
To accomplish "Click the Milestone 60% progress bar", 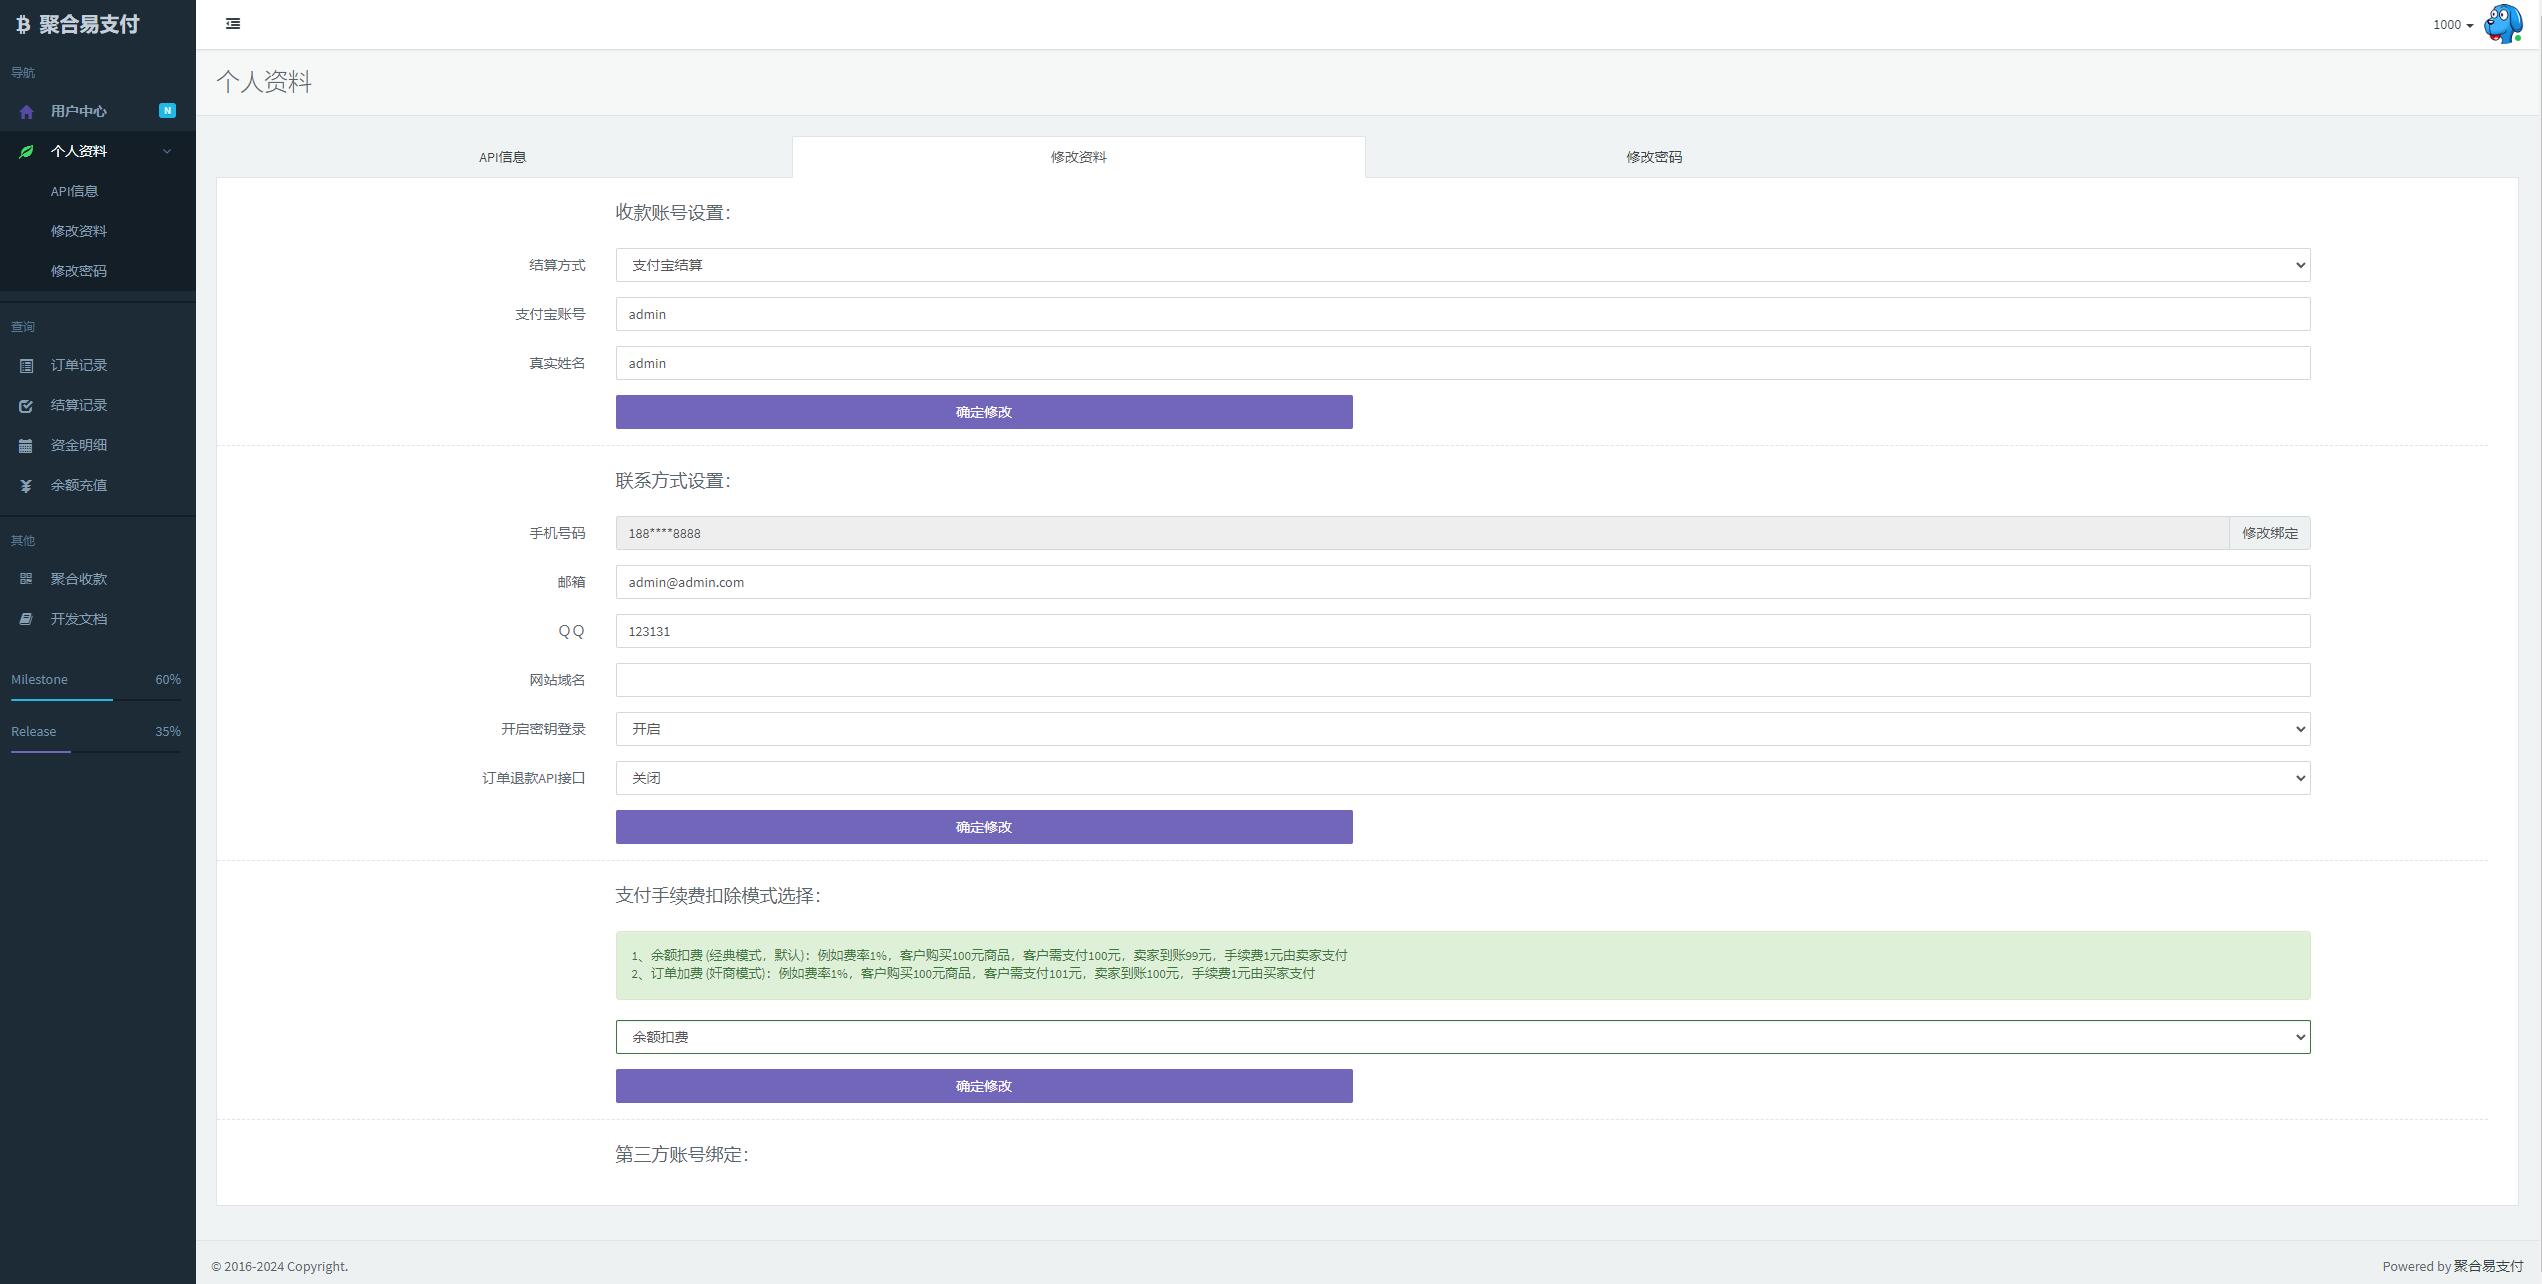I will click(96, 700).
